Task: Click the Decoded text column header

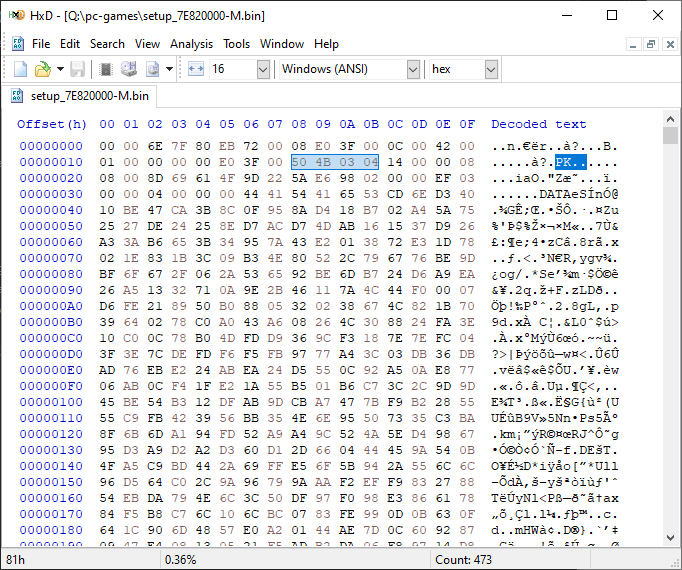Action: (x=538, y=124)
